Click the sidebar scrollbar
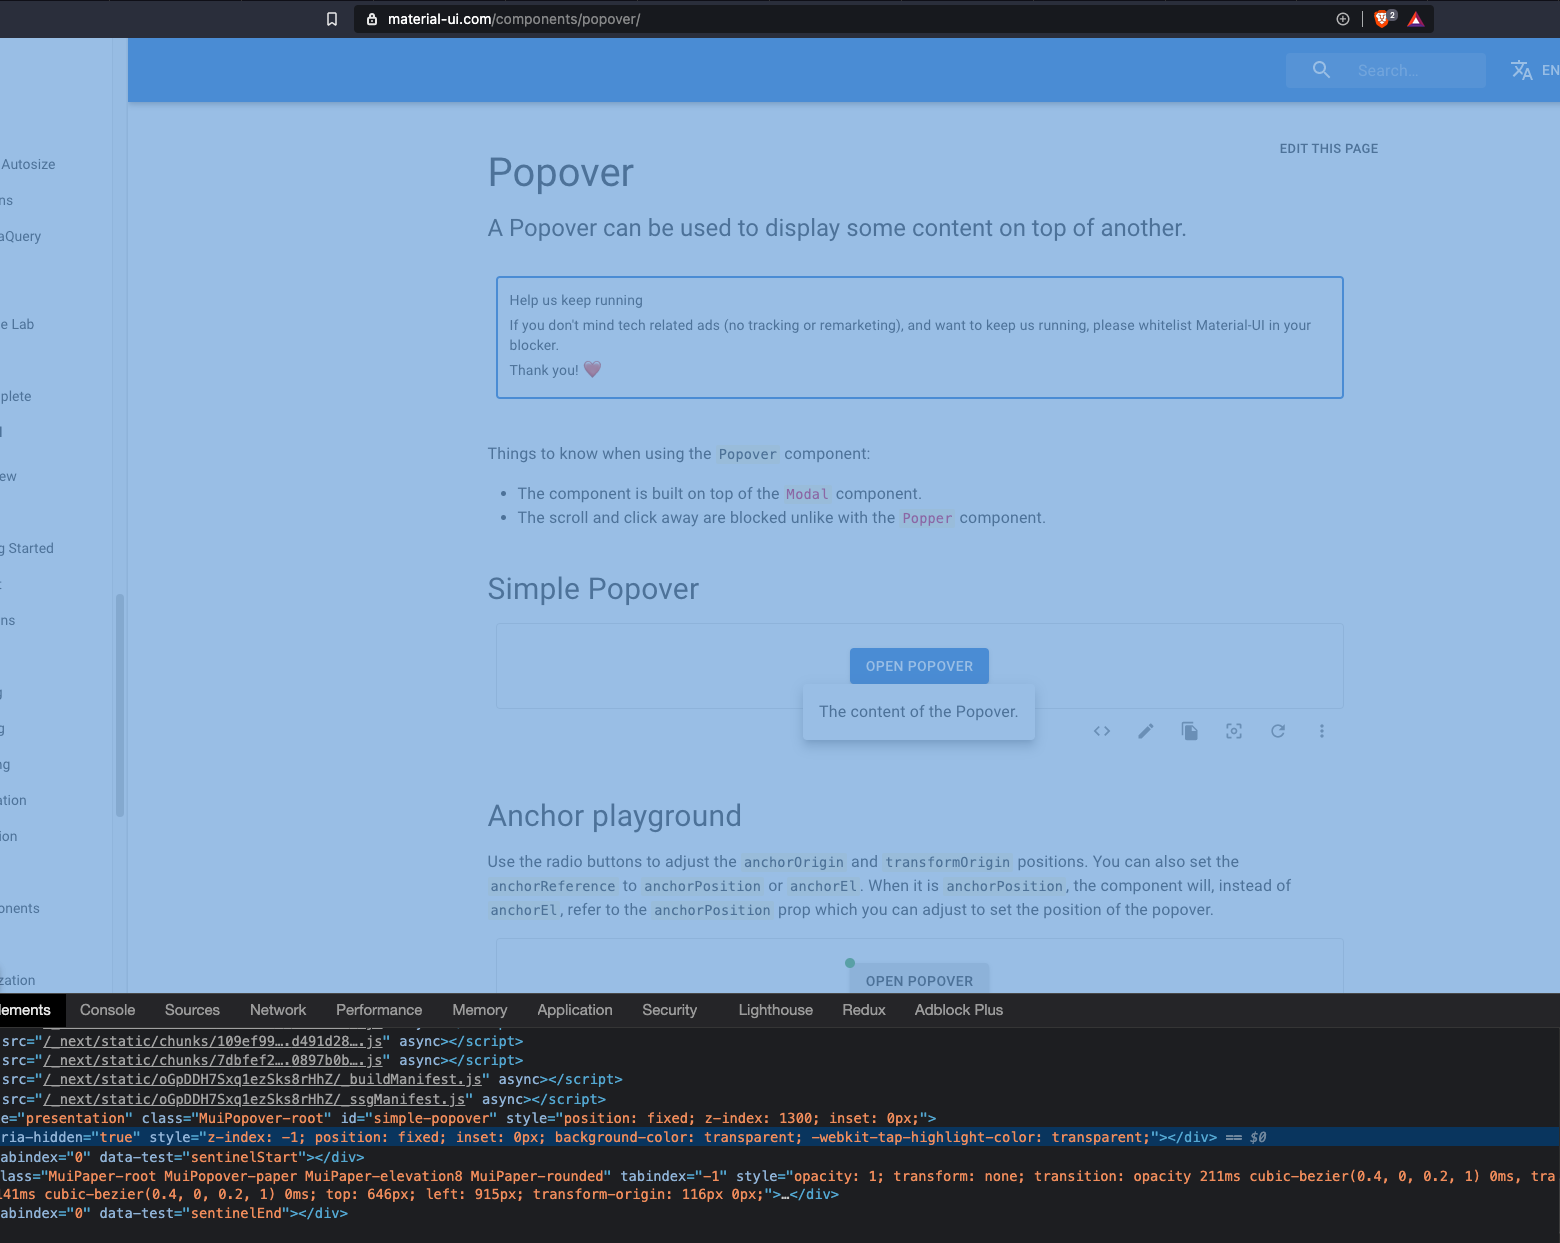This screenshot has height=1243, width=1560. coord(119,700)
